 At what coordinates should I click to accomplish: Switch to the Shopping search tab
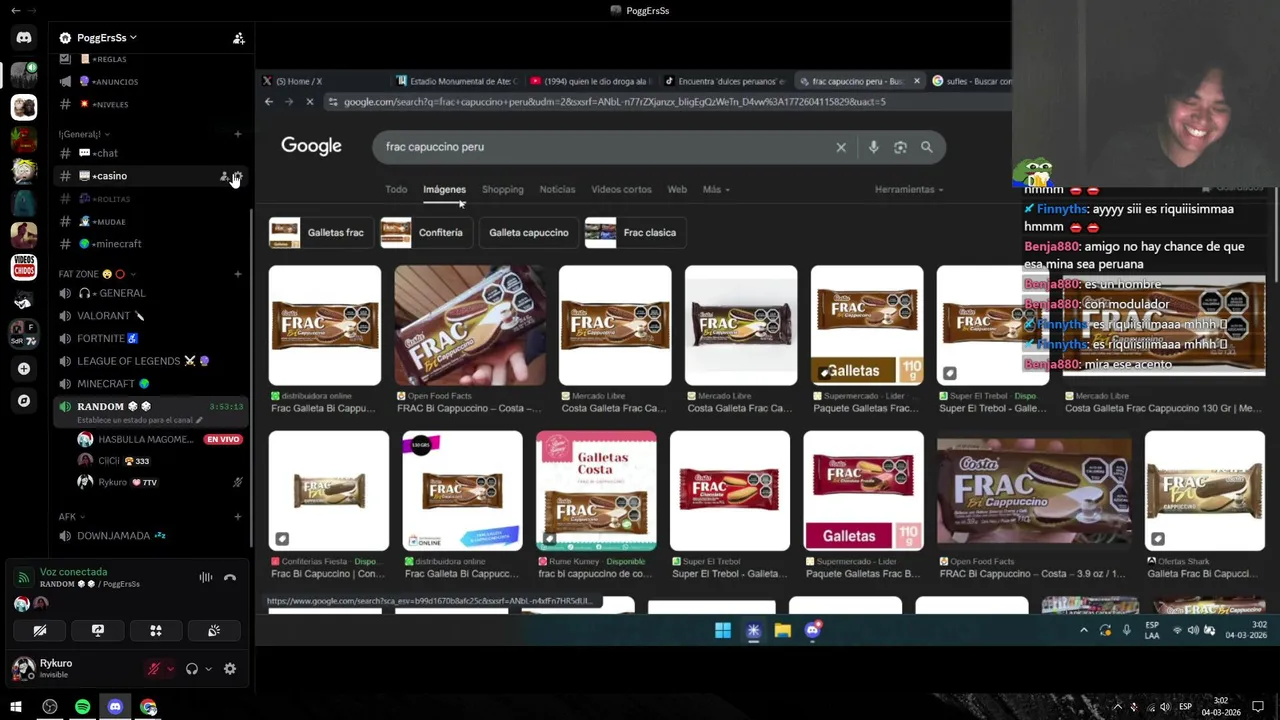pos(502,189)
